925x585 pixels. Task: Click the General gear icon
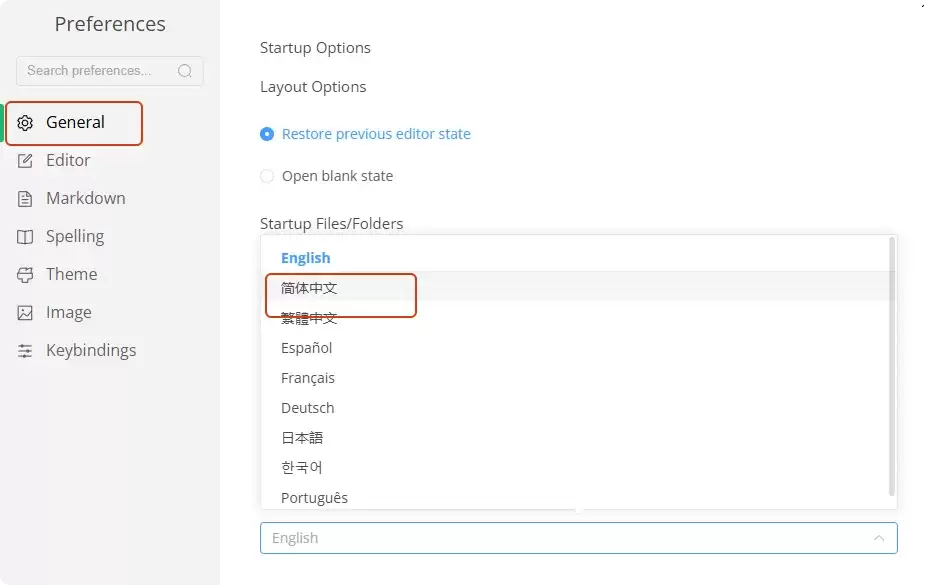(x=25, y=123)
